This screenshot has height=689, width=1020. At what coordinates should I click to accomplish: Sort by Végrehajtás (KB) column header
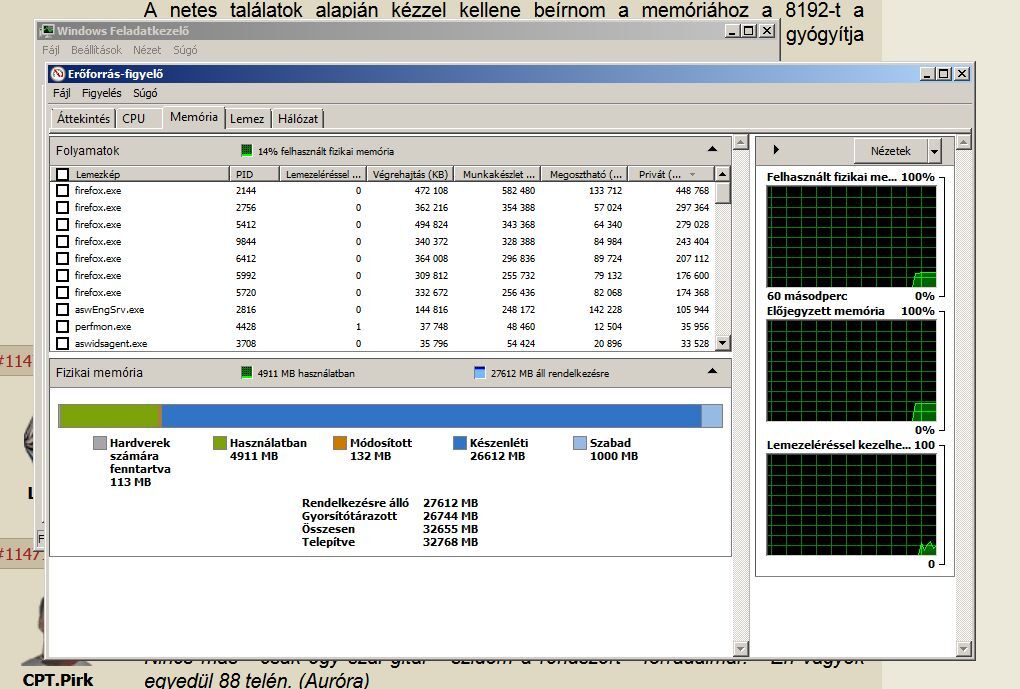point(410,174)
